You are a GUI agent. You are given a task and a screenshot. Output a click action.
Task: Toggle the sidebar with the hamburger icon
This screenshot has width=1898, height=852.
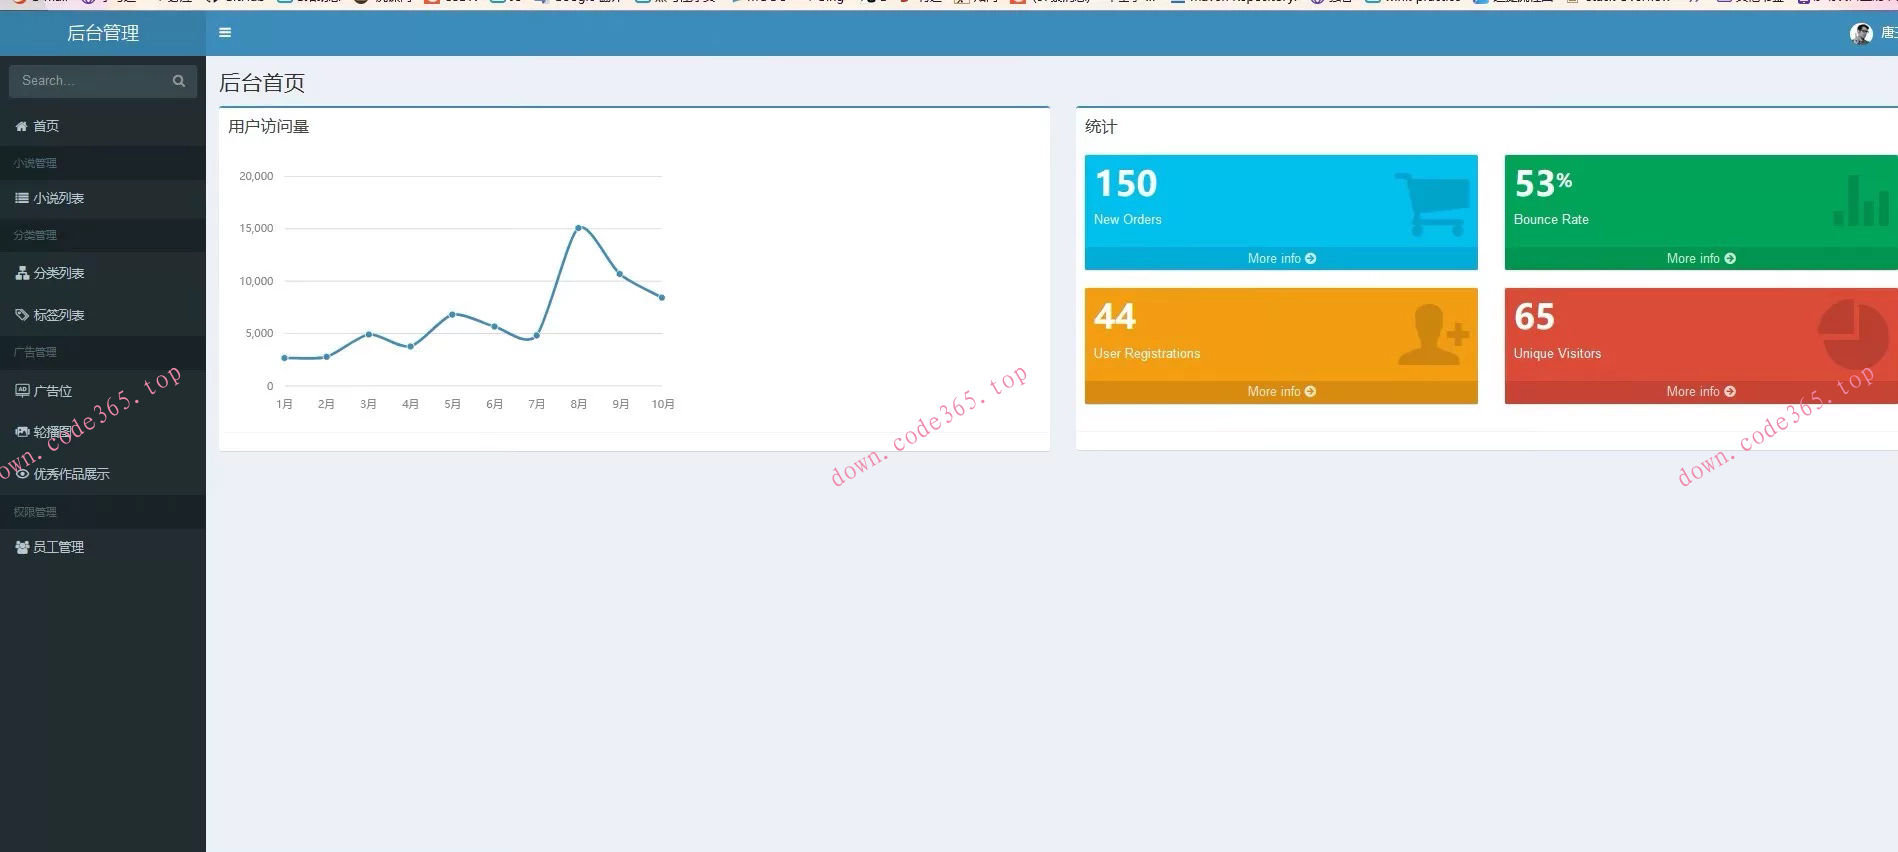click(225, 33)
